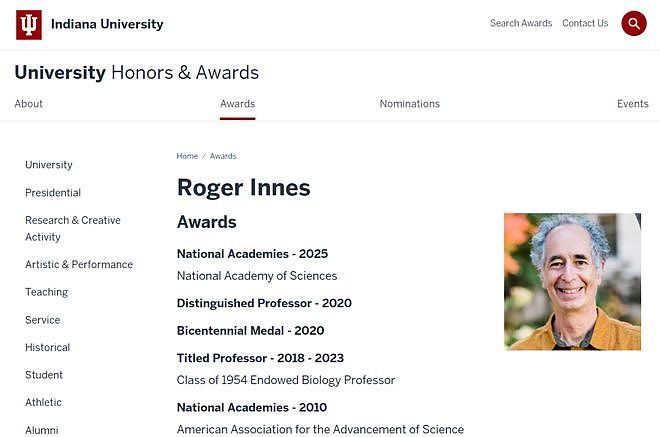
Task: Open Research & Creative Activity category
Action: pos(73,229)
